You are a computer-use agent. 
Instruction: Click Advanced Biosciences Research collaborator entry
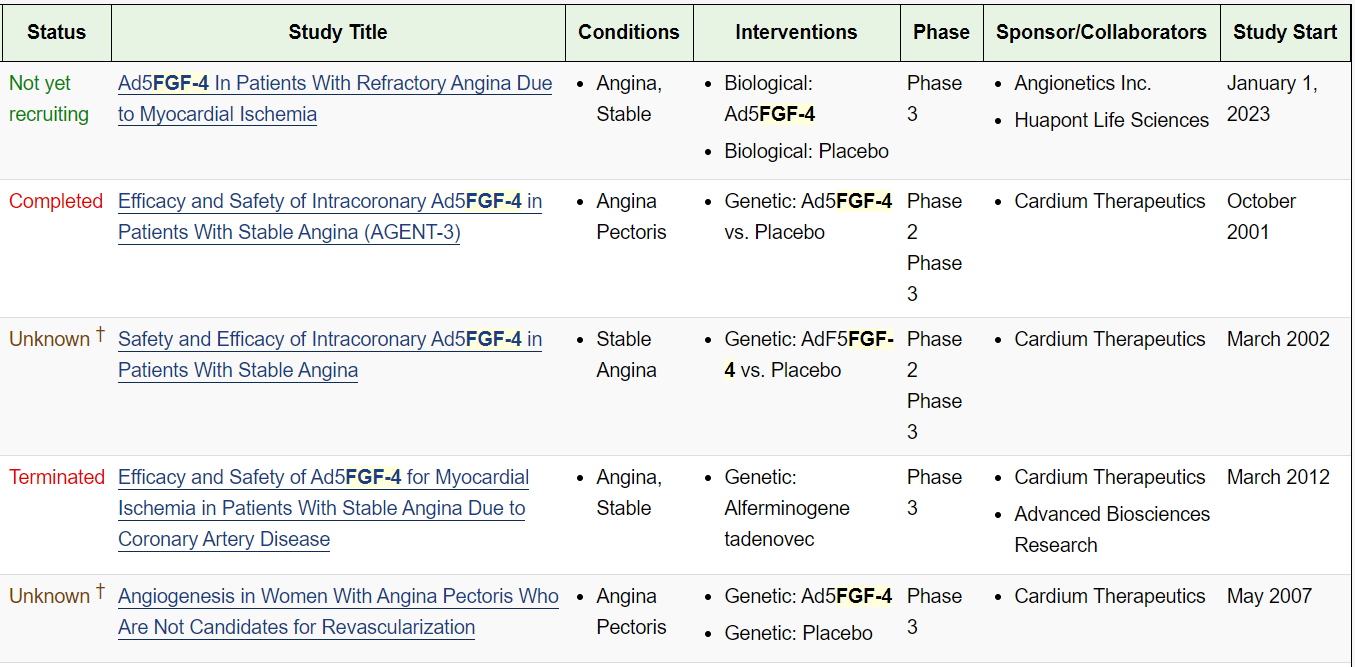[x=1111, y=529]
